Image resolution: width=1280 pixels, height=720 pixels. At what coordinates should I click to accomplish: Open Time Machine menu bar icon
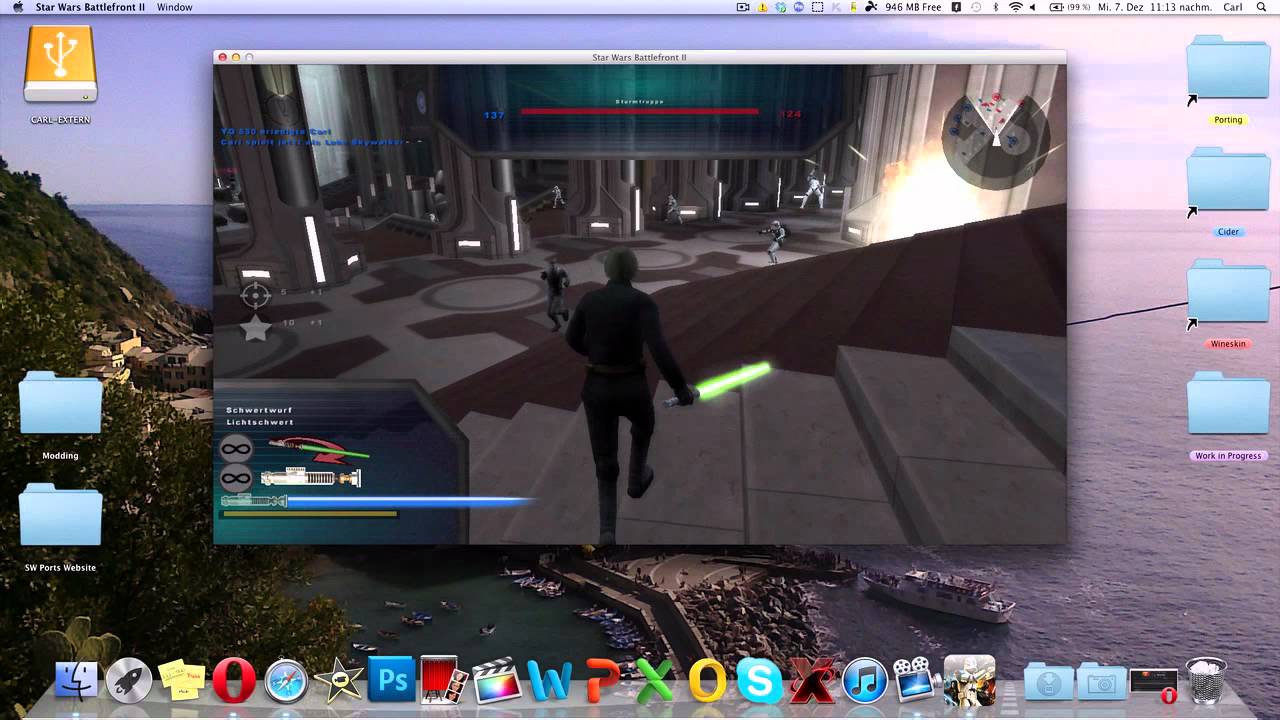click(x=977, y=7)
